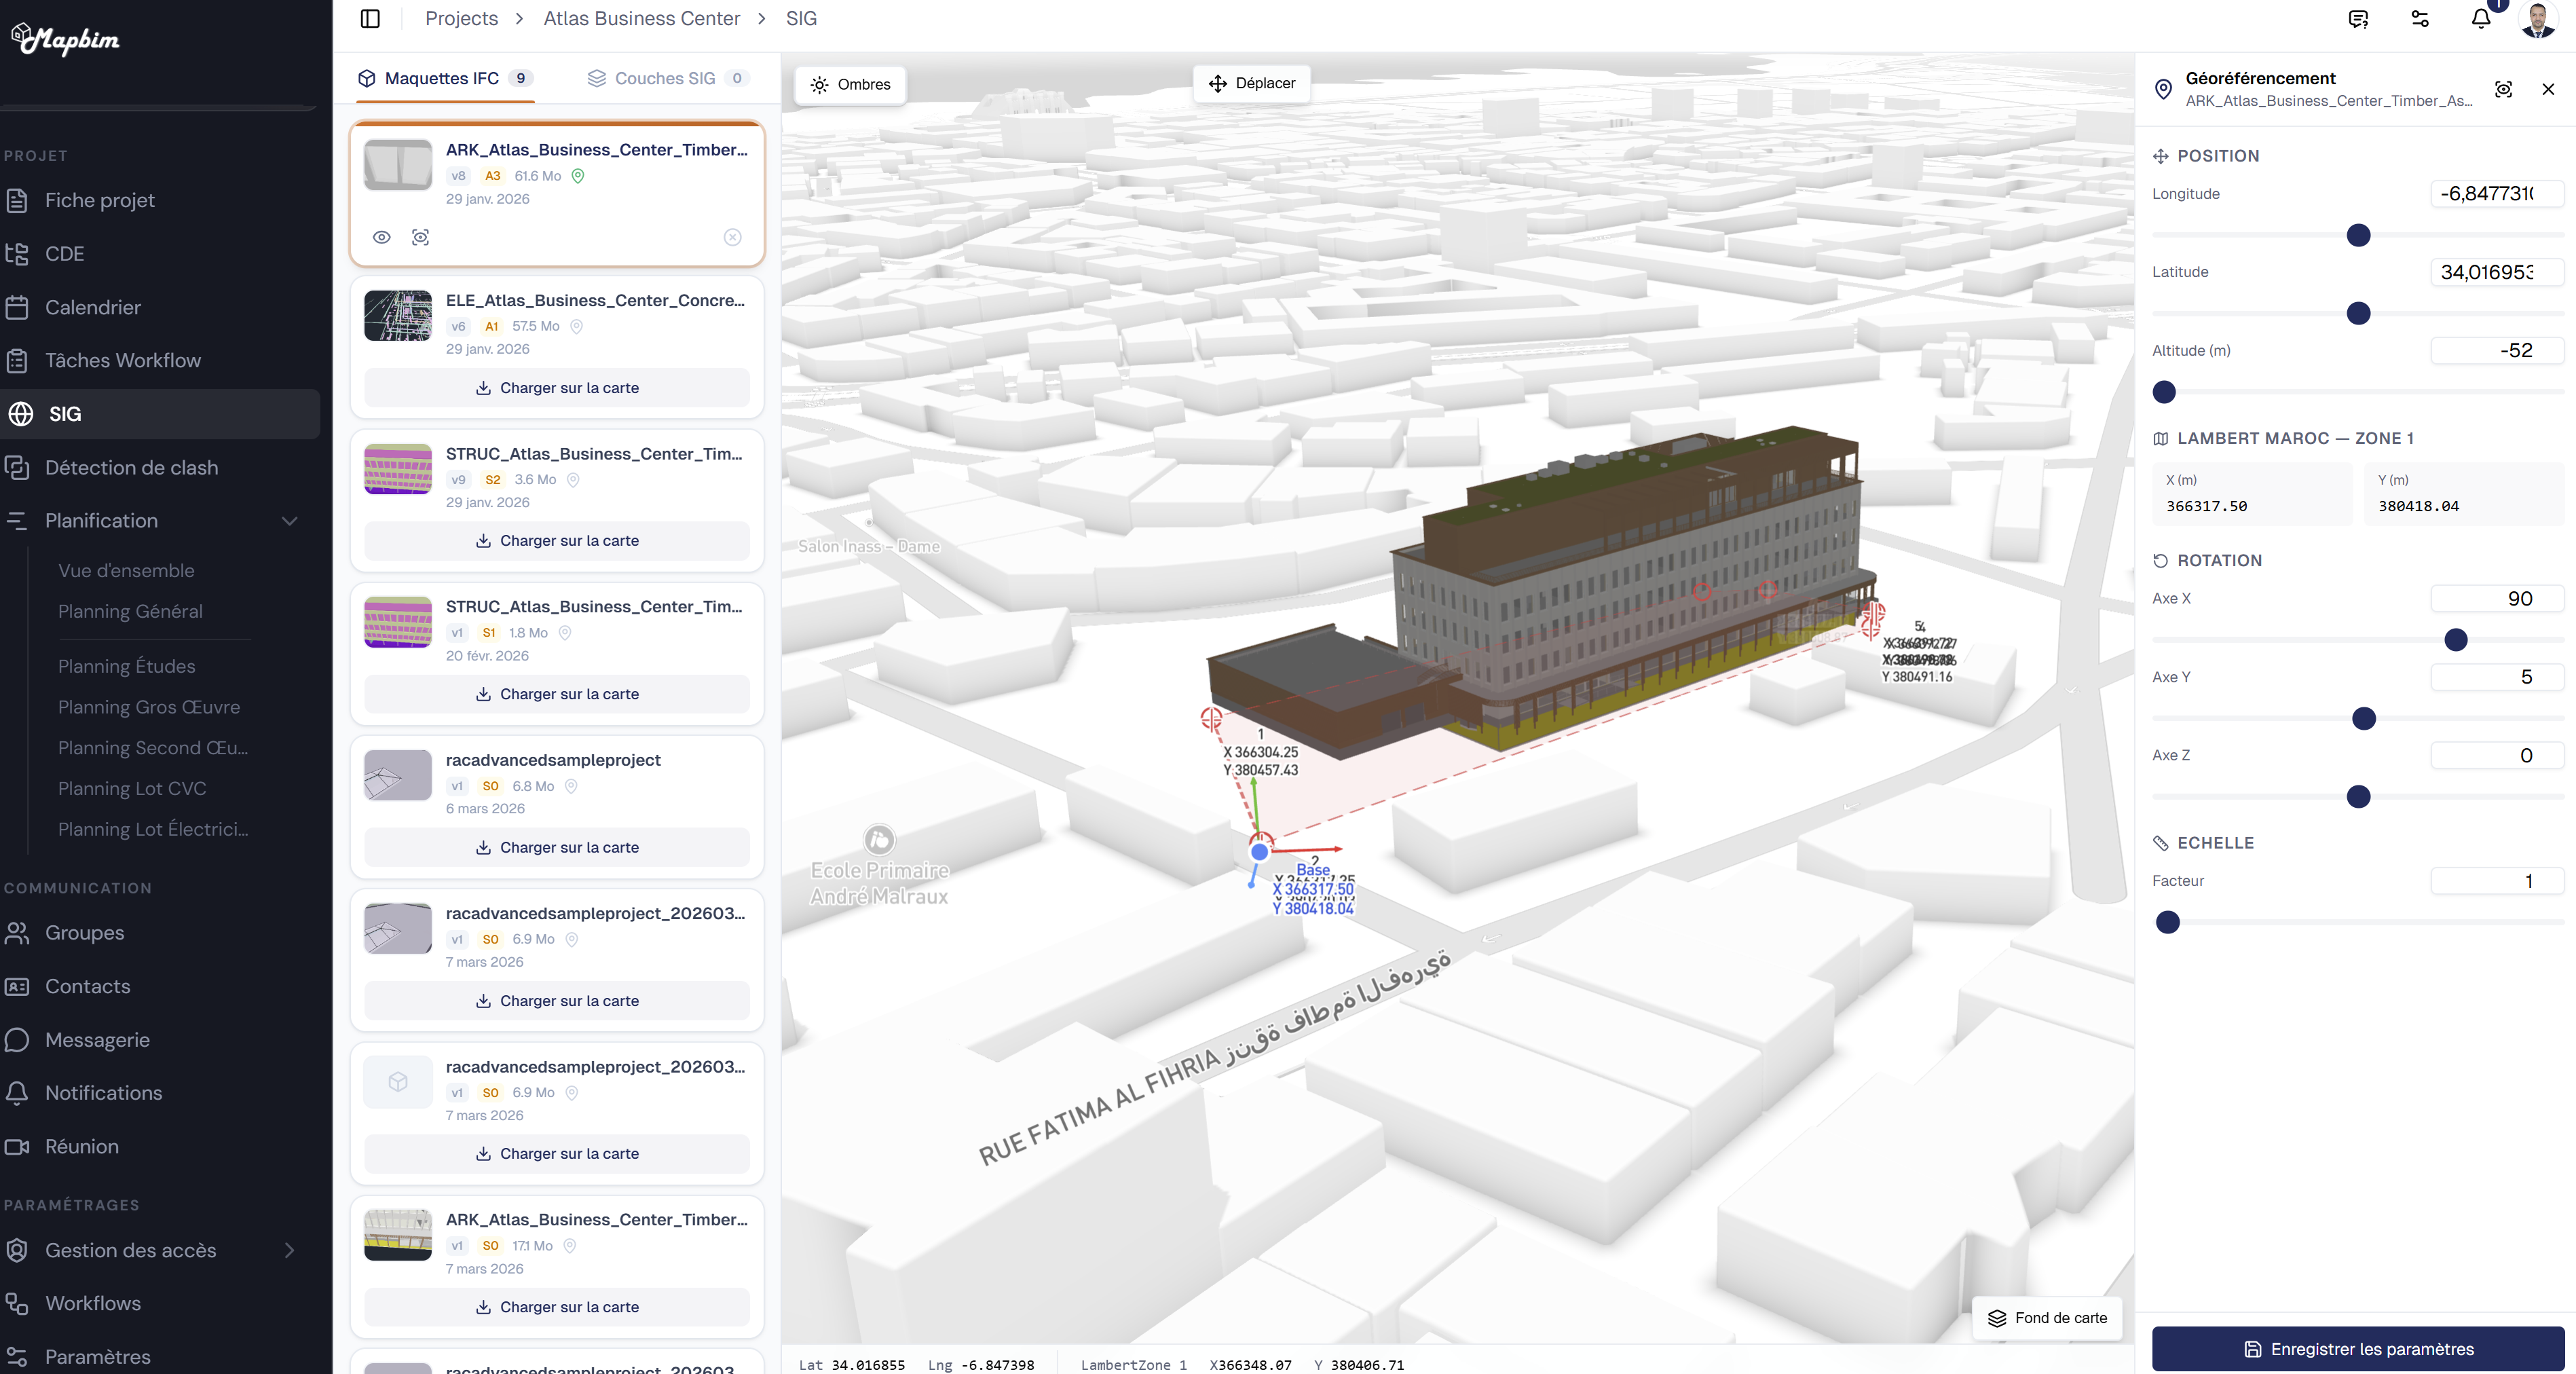The image size is (2576, 1374).
Task: Toggle eye visibility of selected ARK model
Action: (x=381, y=237)
